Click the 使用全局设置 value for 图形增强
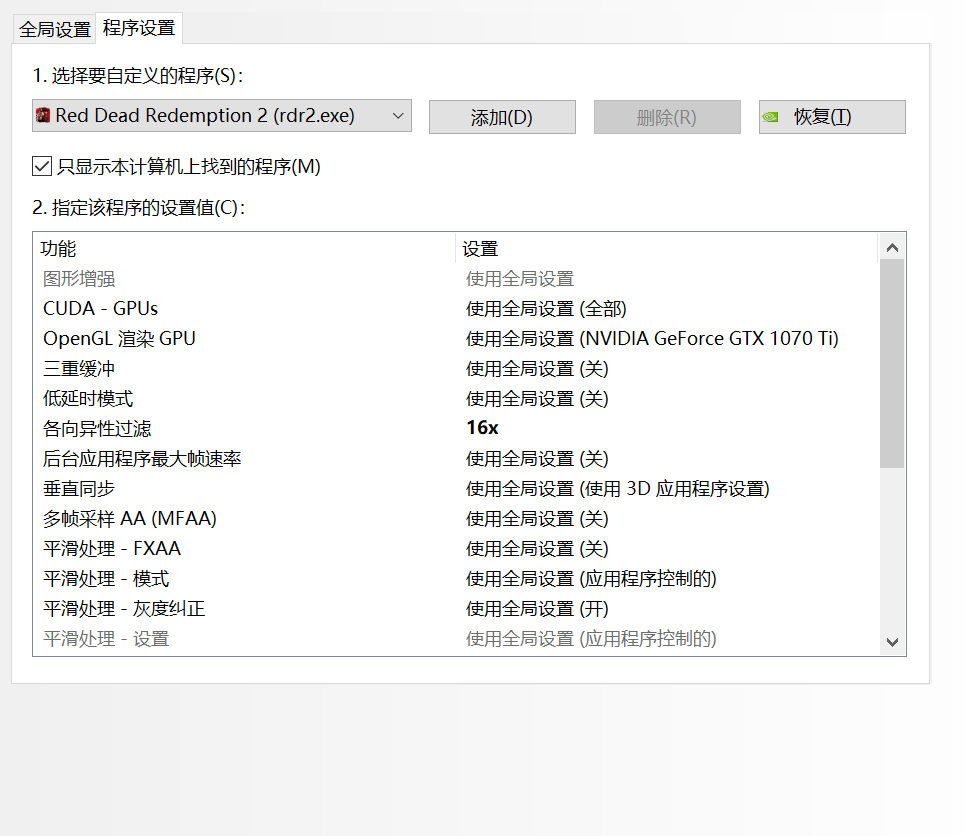This screenshot has height=836, width=965. [520, 279]
